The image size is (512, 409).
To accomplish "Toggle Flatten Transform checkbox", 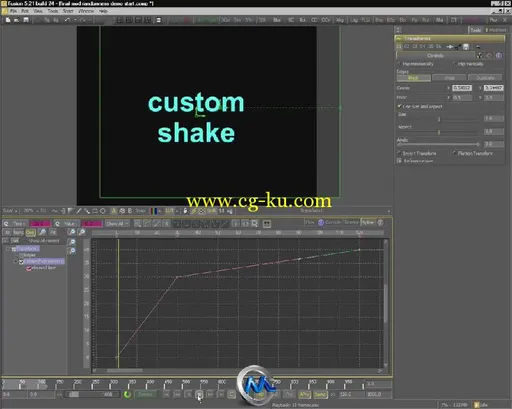I will 454,153.
